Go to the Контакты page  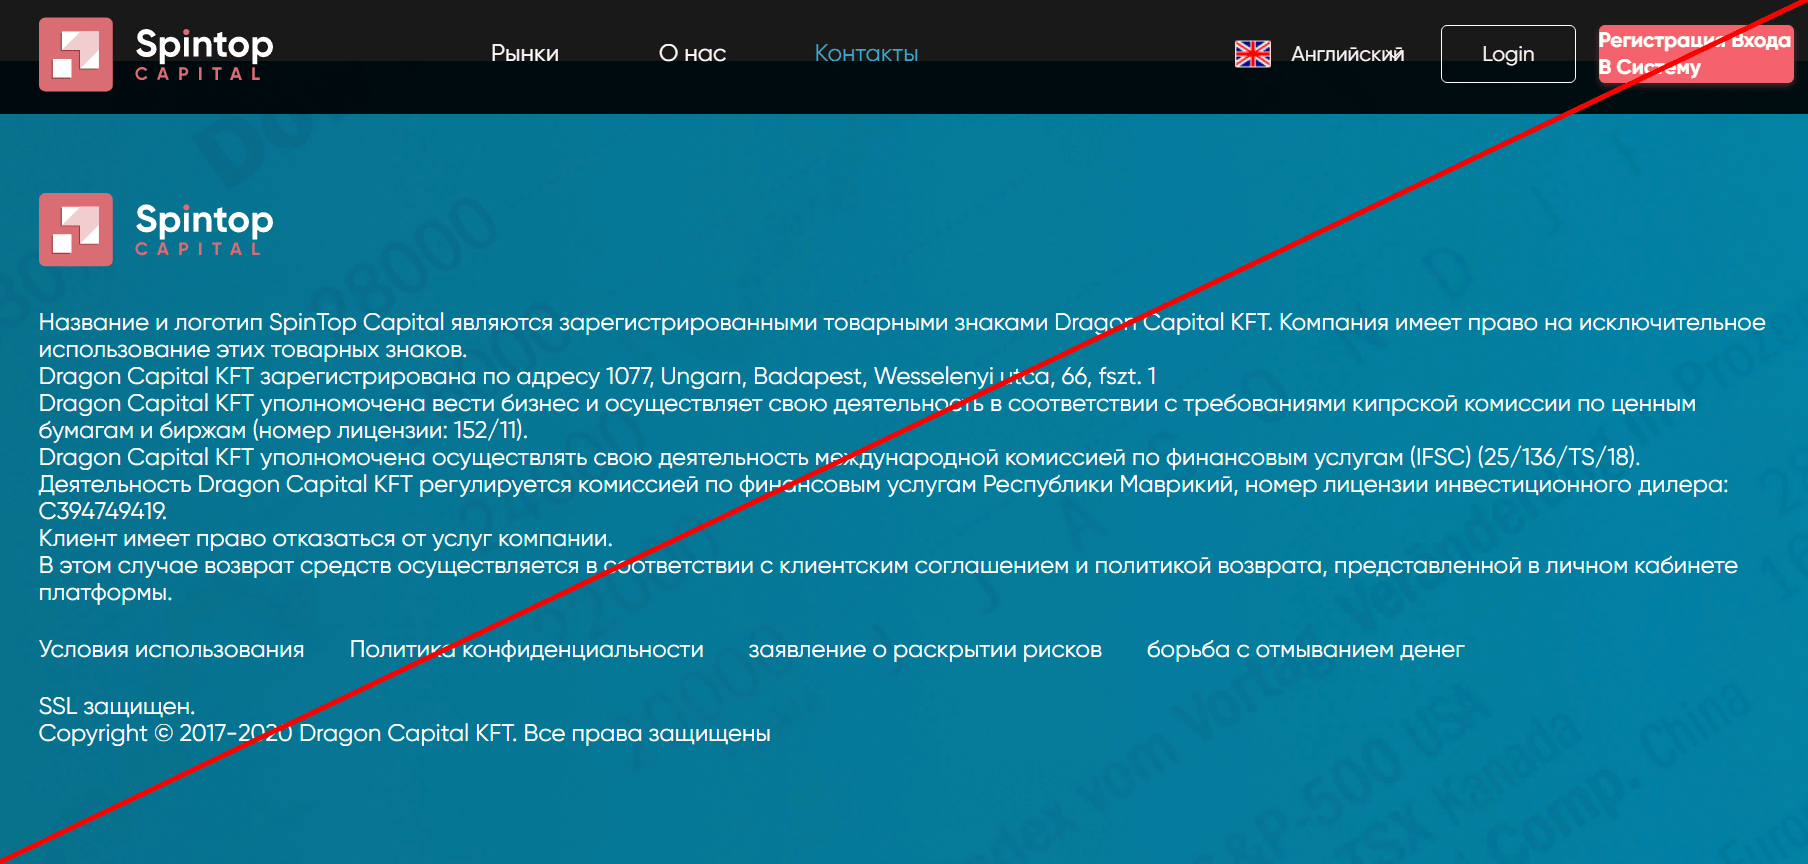click(866, 54)
